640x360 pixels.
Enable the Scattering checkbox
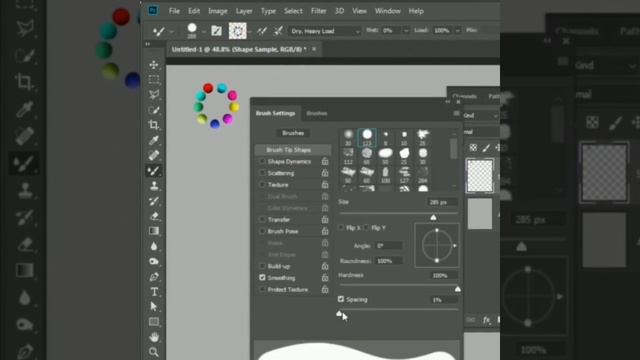[x=262, y=173]
